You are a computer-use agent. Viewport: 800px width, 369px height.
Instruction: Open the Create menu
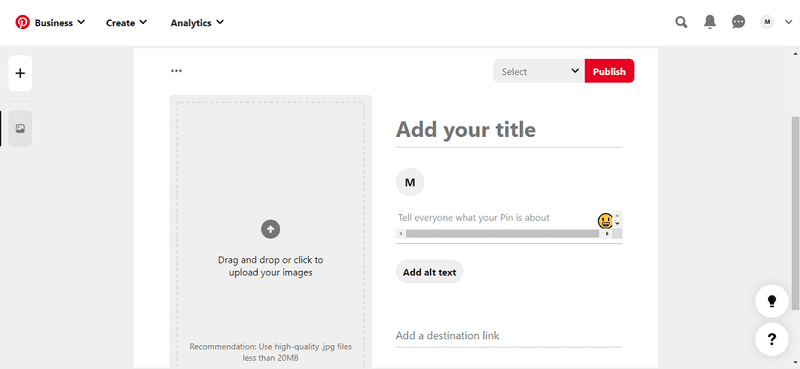click(x=127, y=22)
